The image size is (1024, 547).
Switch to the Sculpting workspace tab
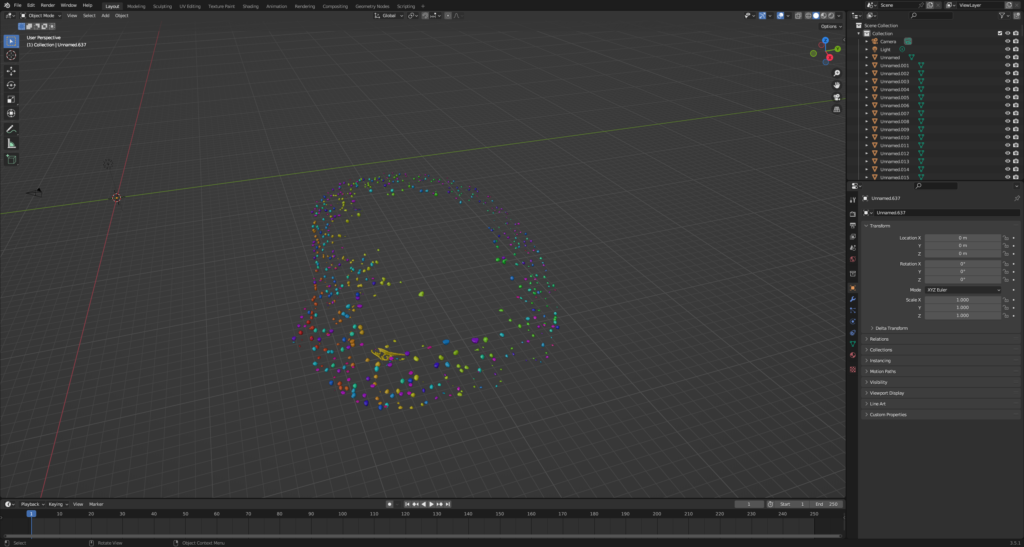click(162, 5)
